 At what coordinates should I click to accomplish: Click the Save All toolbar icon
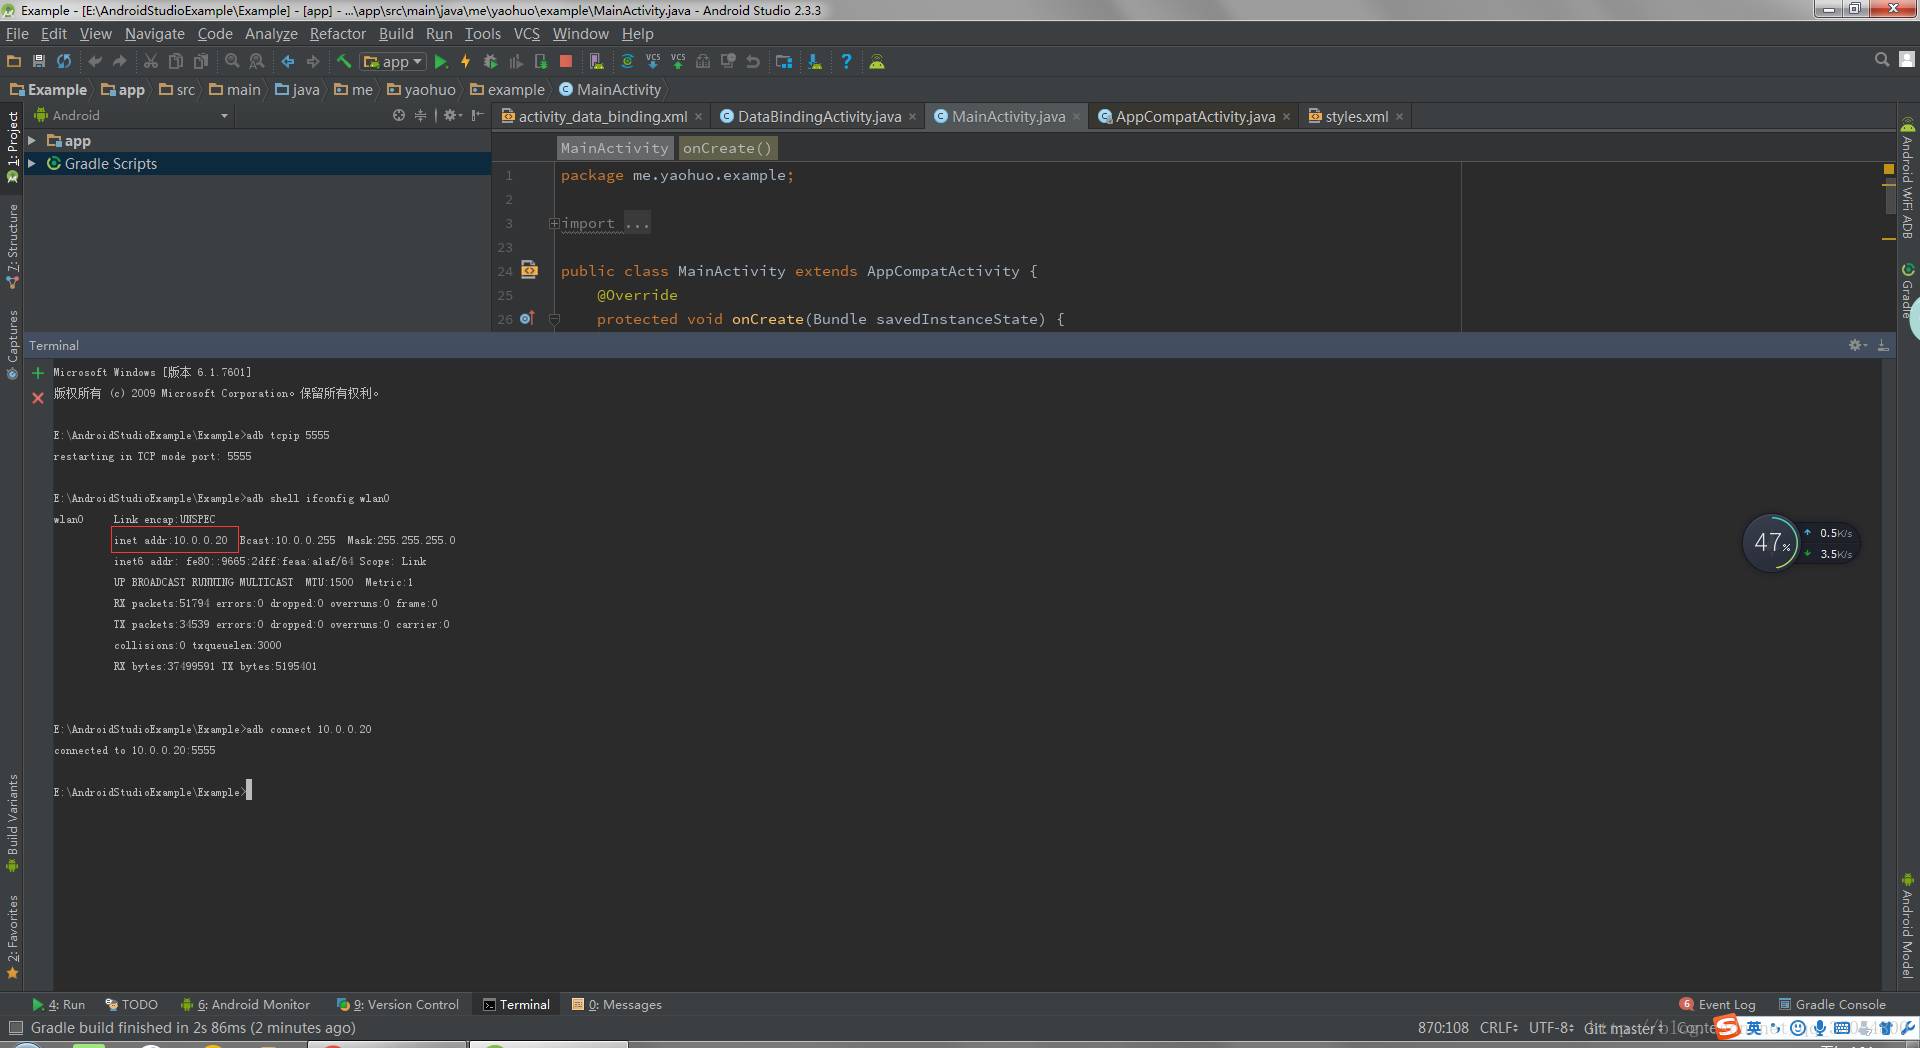pos(39,62)
